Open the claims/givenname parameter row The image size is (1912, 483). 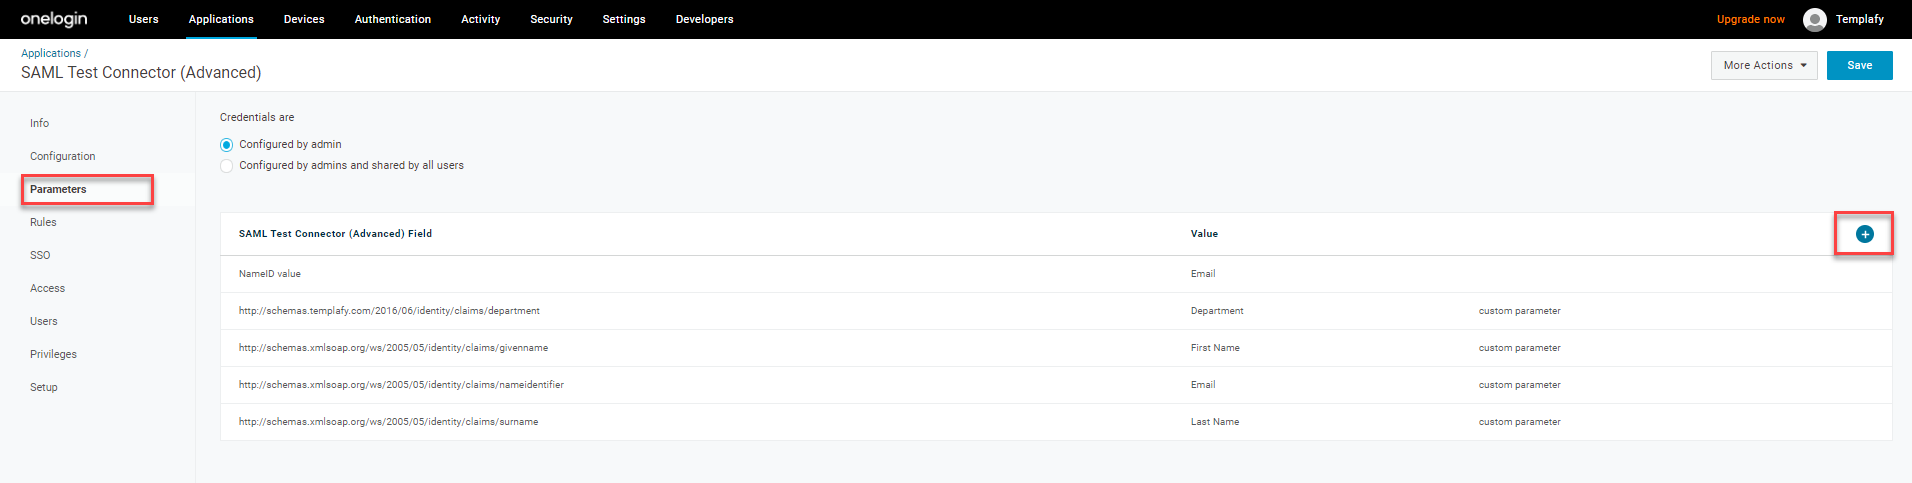[1056, 348]
